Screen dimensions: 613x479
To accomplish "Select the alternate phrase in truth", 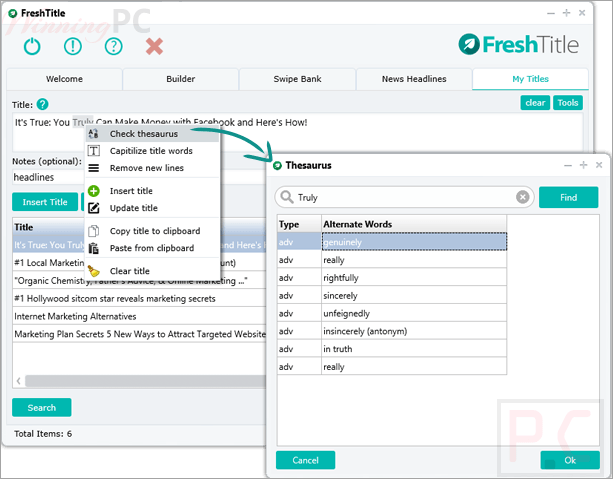I will 414,349.
